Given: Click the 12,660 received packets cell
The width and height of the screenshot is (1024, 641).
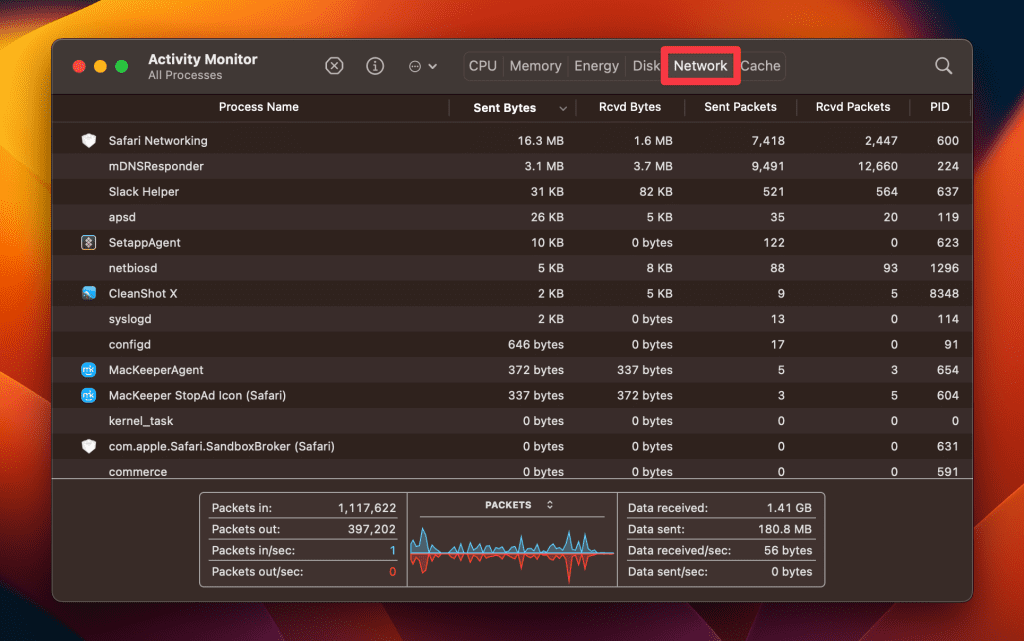Looking at the screenshot, I should pyautogui.click(x=878, y=166).
